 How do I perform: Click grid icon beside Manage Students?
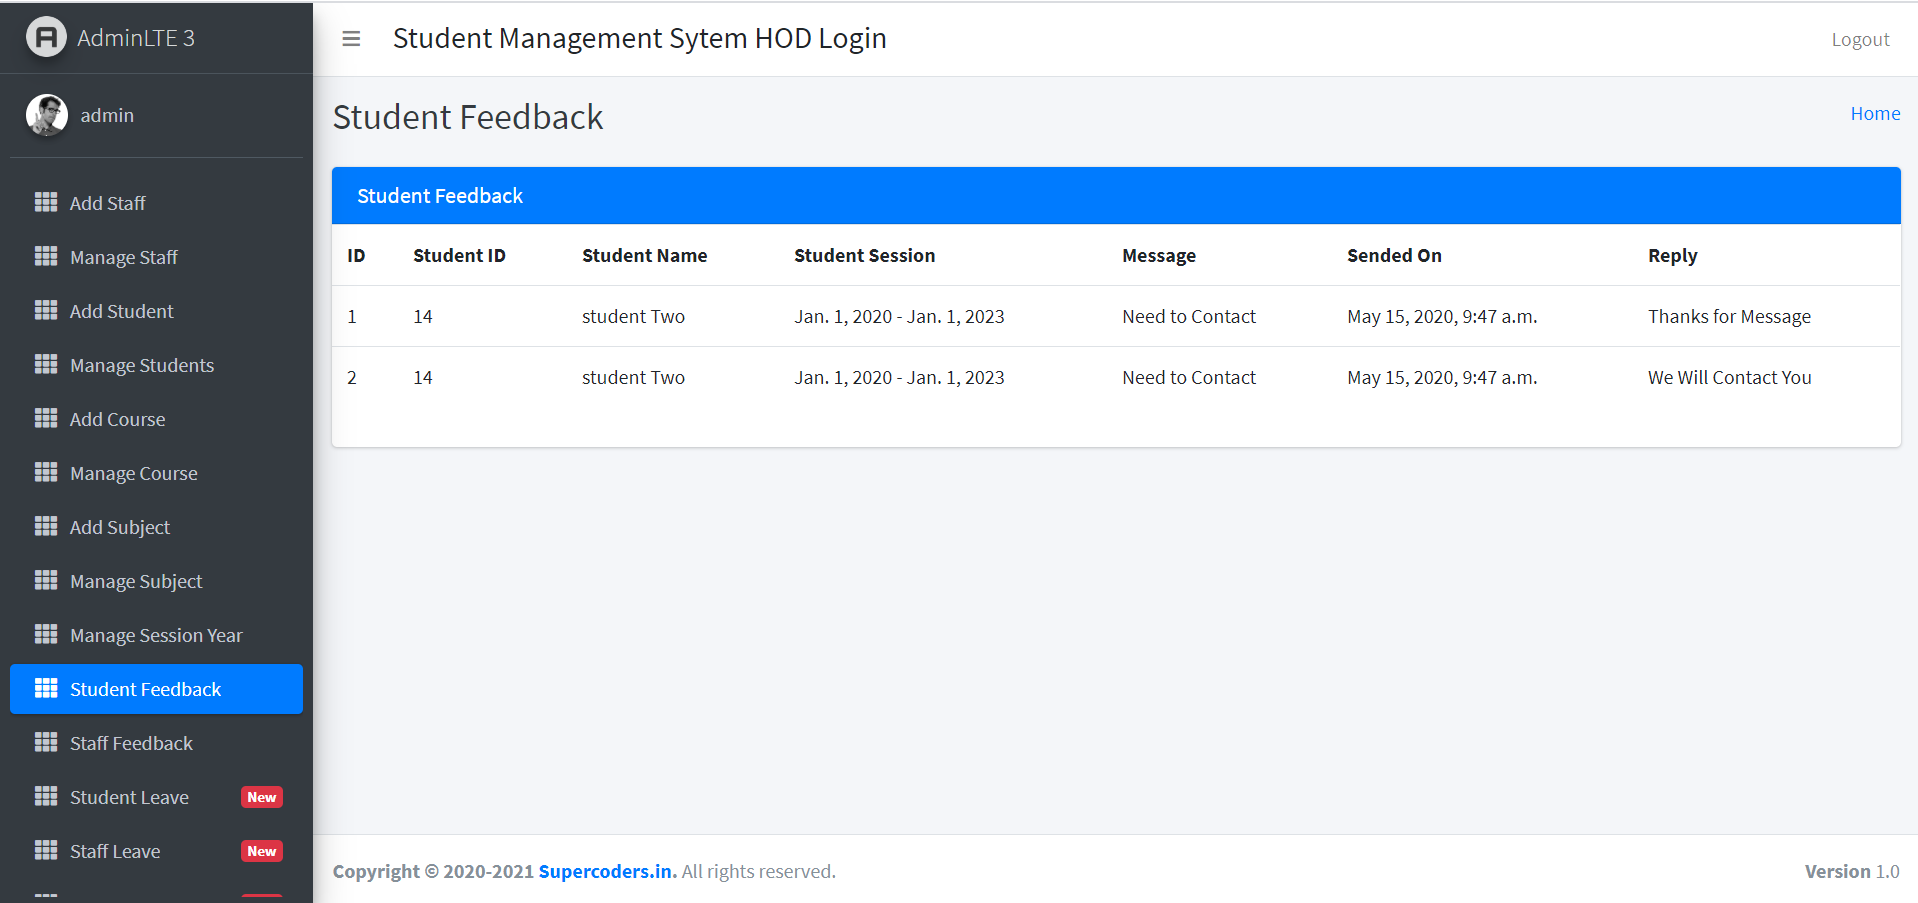pyautogui.click(x=46, y=364)
